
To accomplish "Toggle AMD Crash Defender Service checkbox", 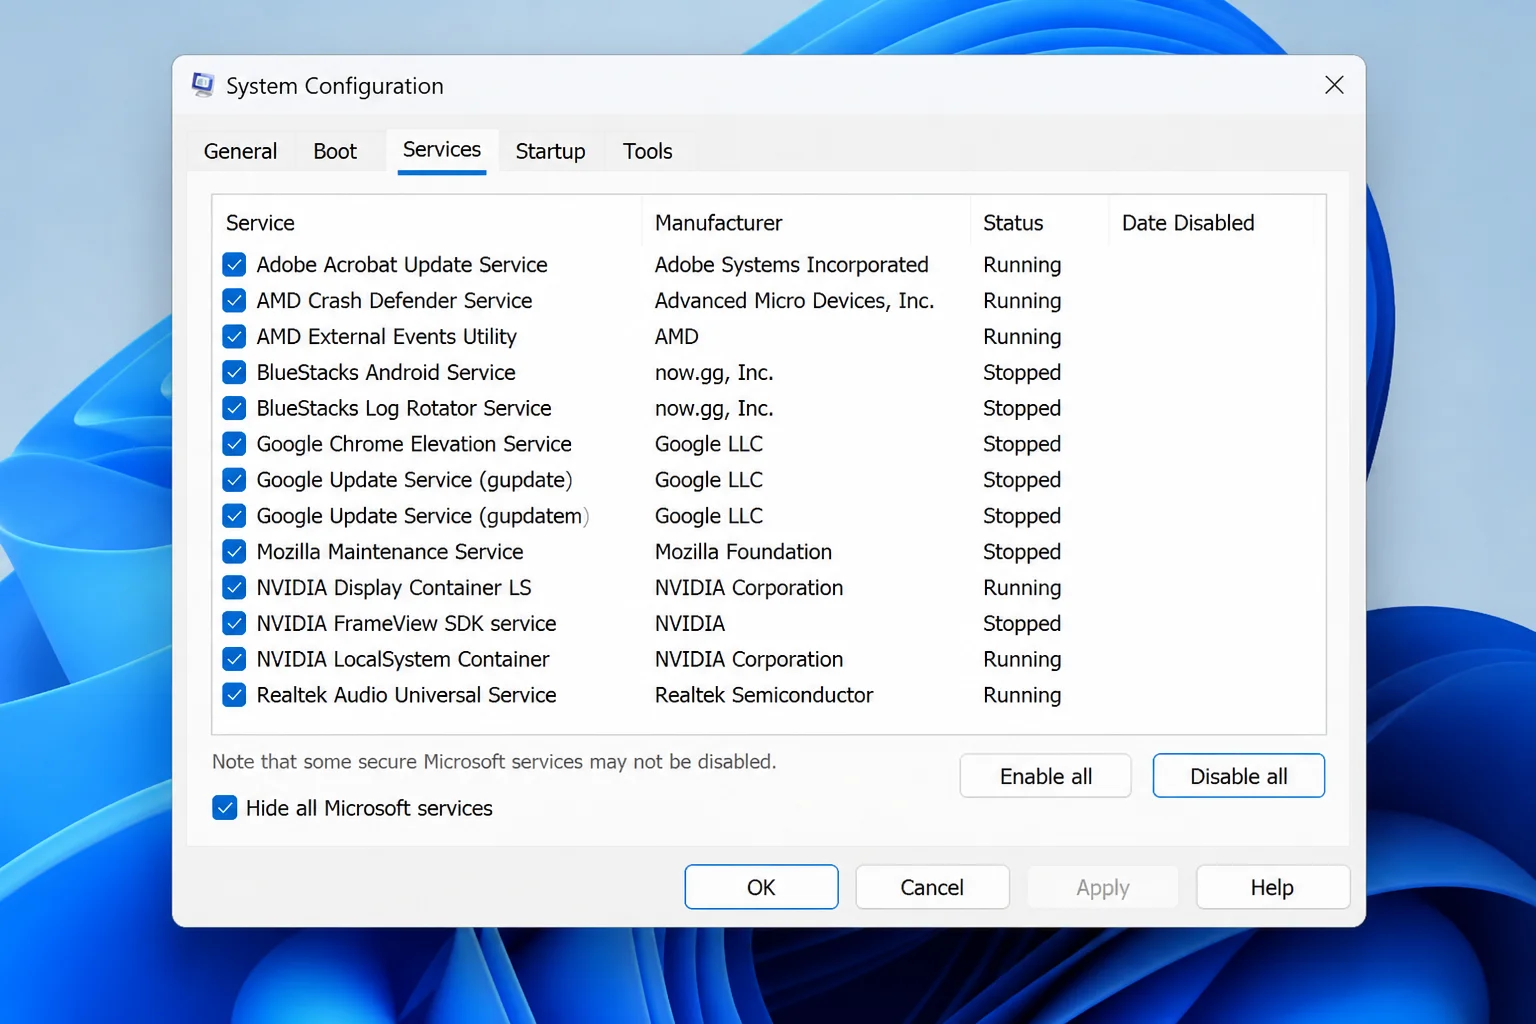I will (x=234, y=301).
